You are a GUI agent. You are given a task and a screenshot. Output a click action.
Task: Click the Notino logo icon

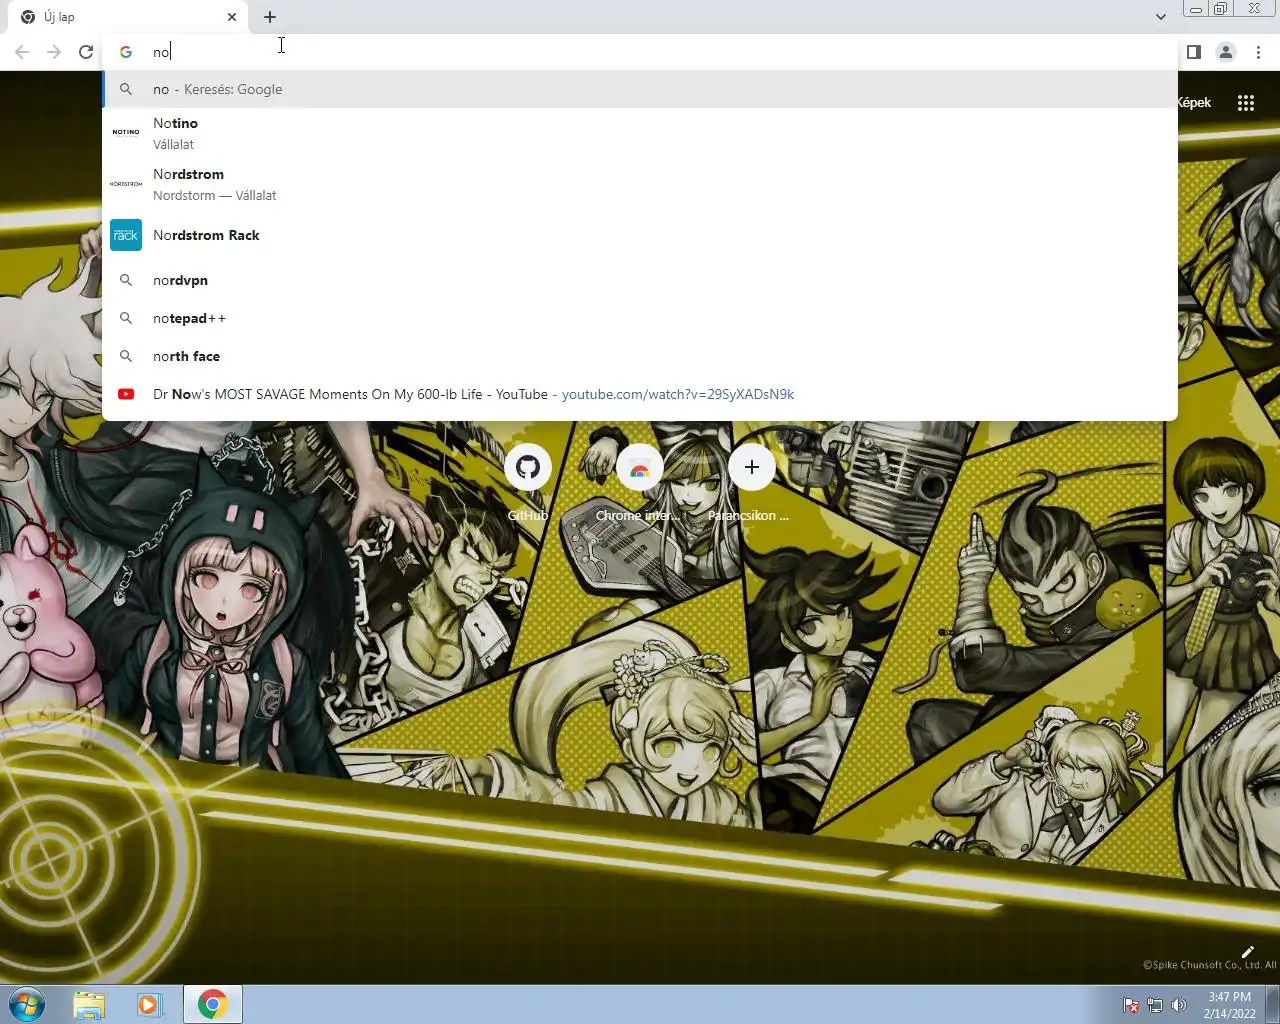126,132
